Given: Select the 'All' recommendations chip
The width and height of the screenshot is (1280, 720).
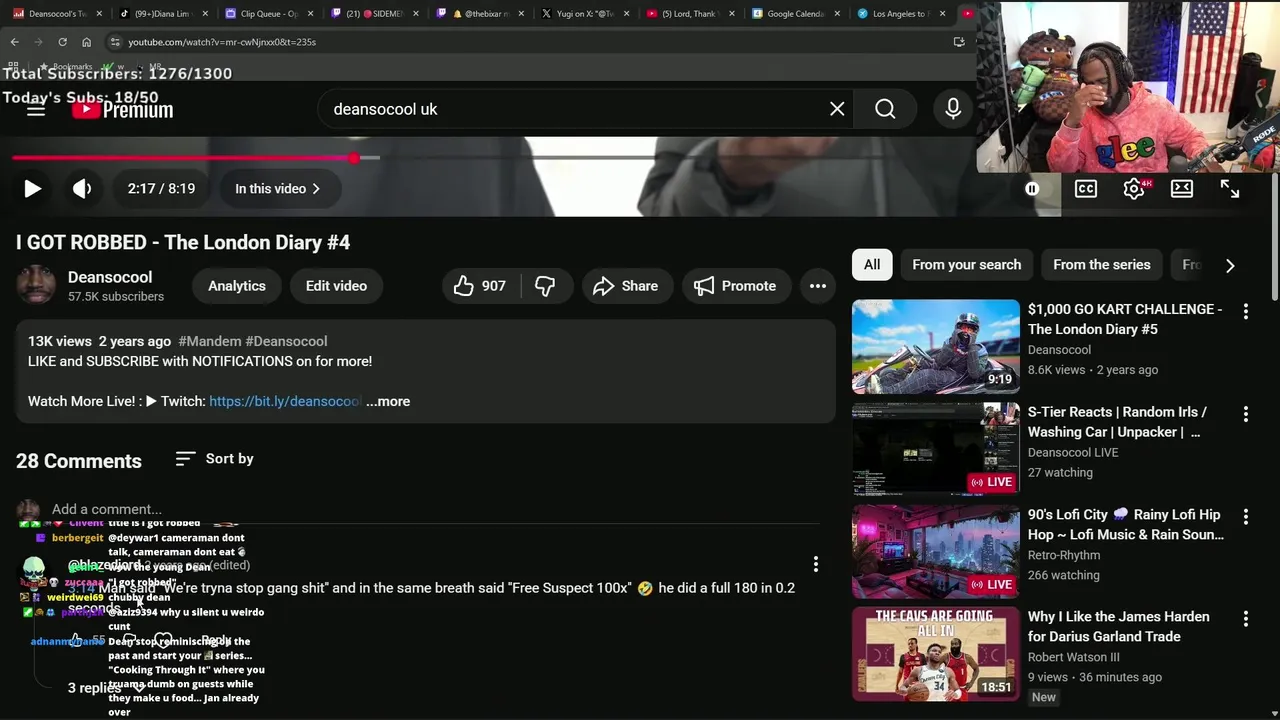Looking at the screenshot, I should (872, 265).
